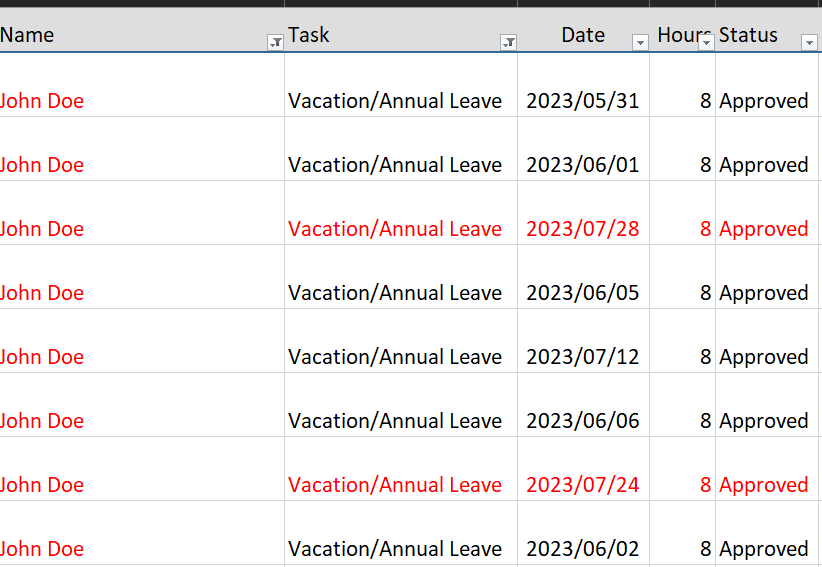
Task: Select the red date cell 2023/07/28
Action: click(x=582, y=229)
